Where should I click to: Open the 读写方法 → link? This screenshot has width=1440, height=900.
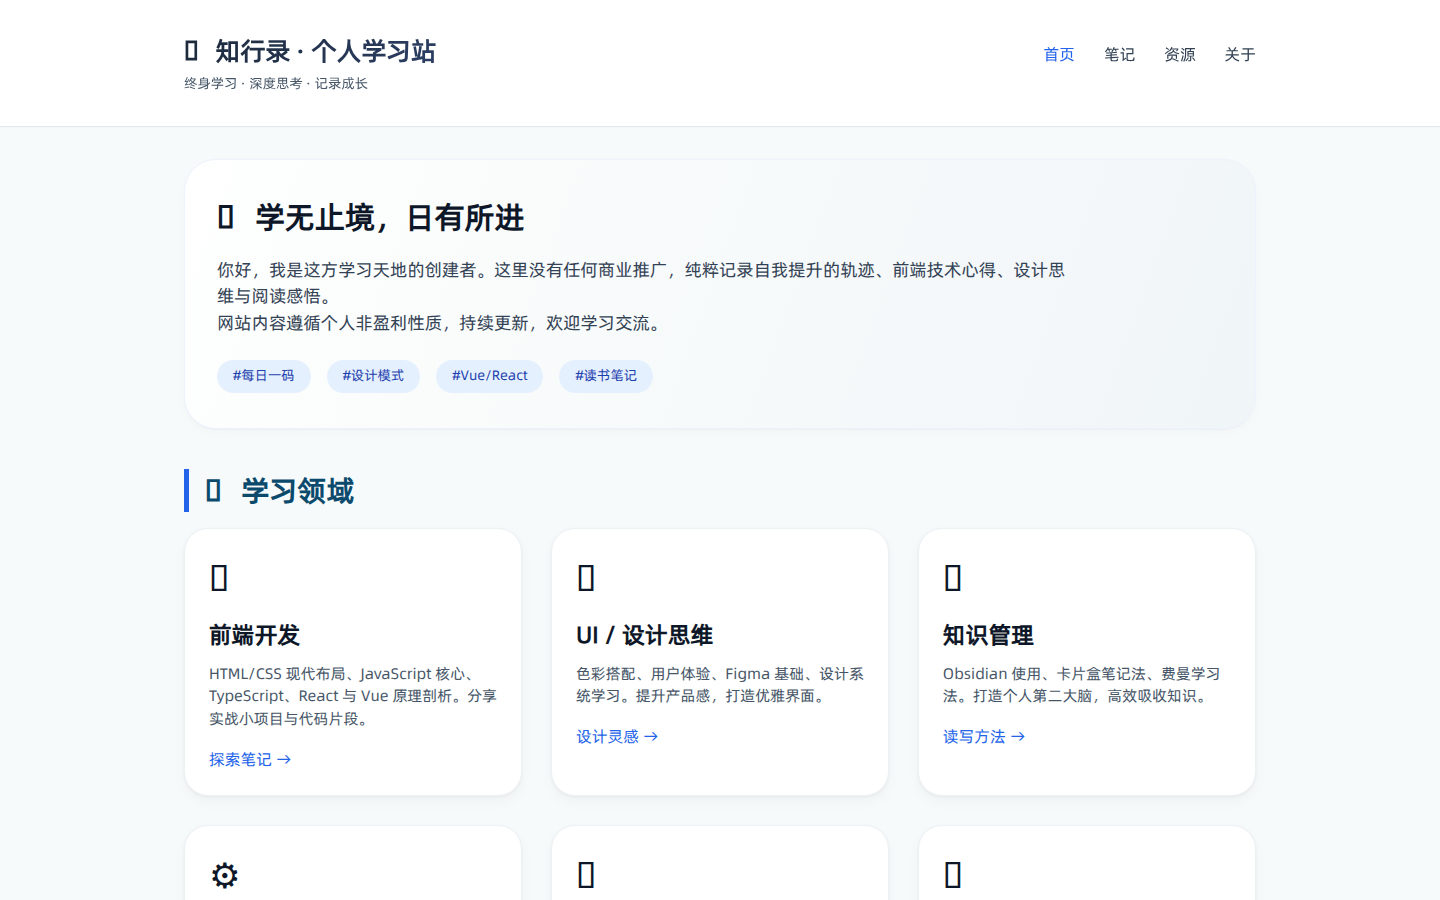pos(984,736)
